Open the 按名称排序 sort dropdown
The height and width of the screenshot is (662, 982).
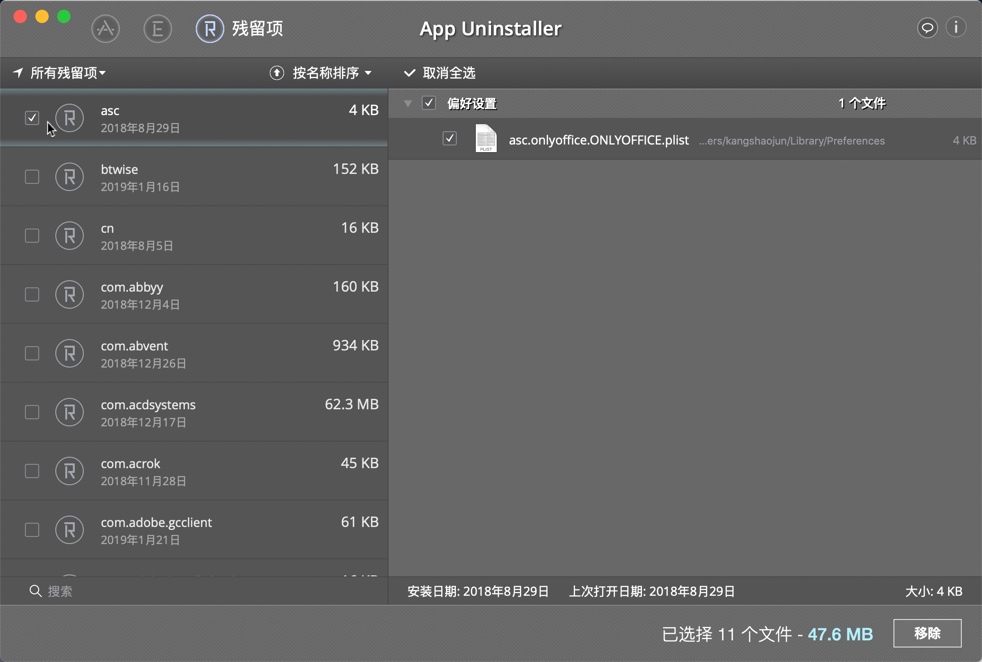(x=331, y=72)
